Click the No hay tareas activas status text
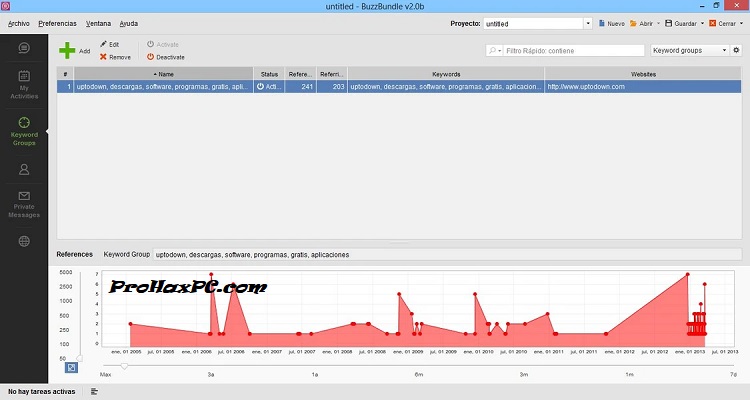750x400 pixels. pos(42,391)
